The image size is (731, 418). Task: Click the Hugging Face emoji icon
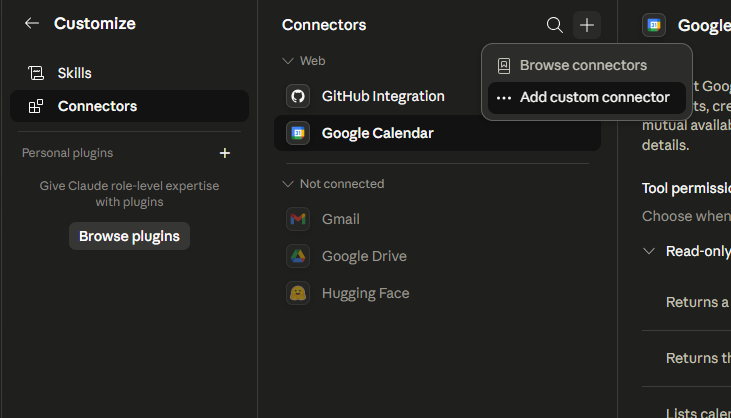tap(298, 294)
